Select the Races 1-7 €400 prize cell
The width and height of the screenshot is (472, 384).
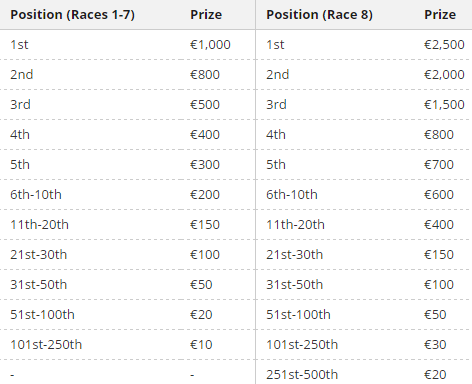click(x=205, y=135)
